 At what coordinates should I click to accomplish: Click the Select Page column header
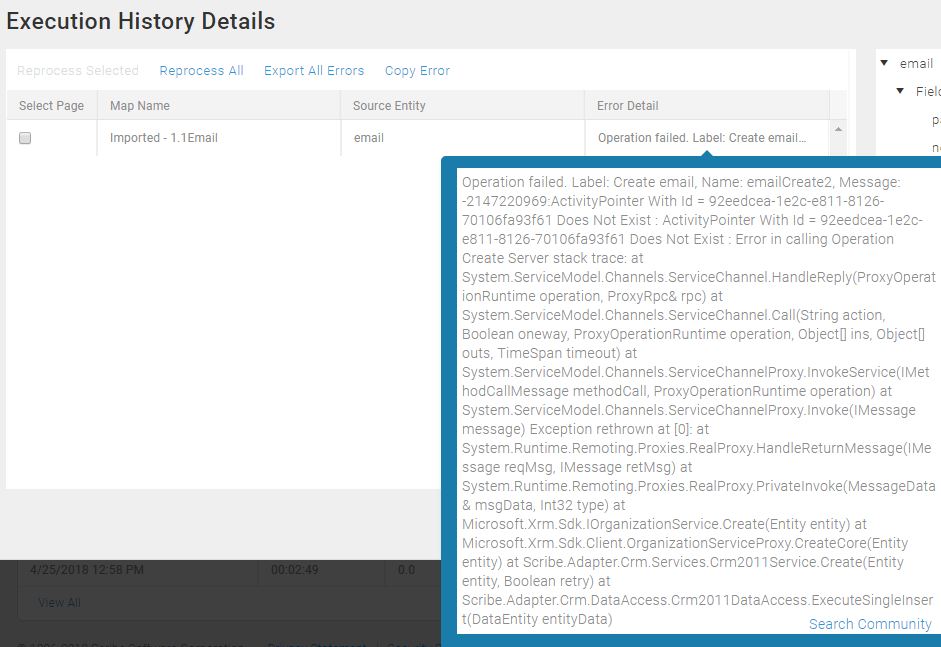pyautogui.click(x=51, y=106)
